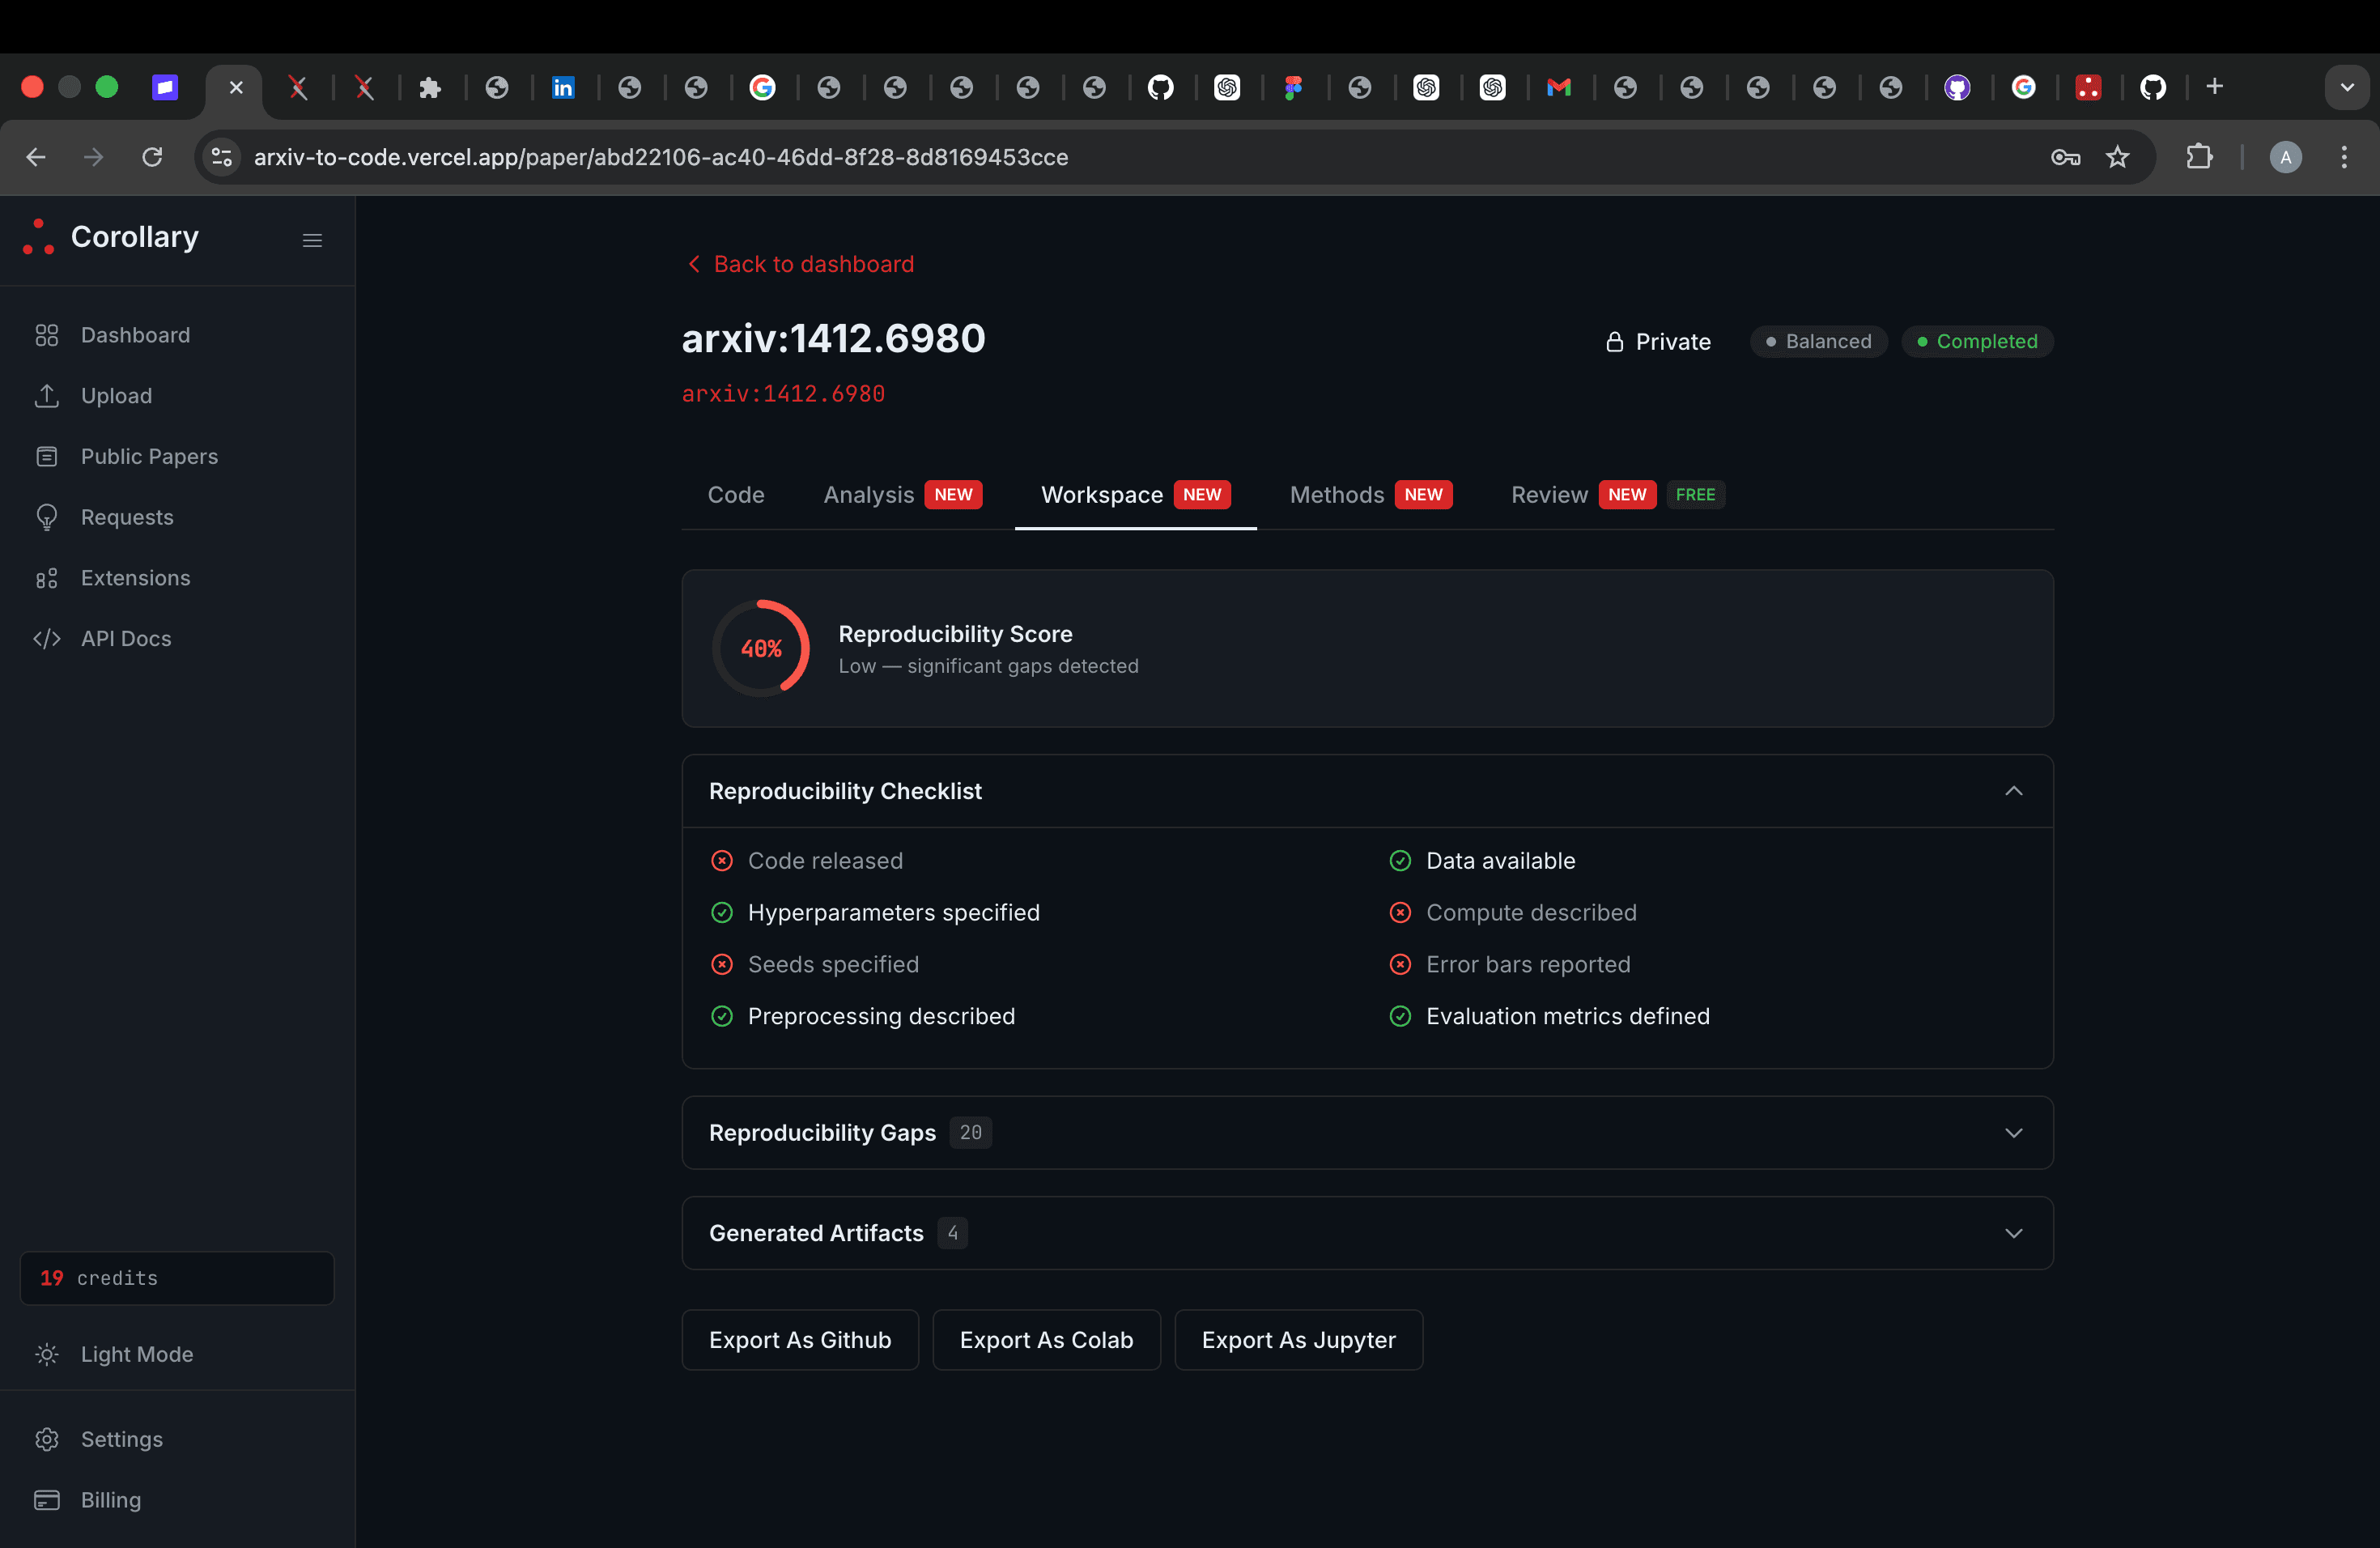Go to Public Papers in sidebar
Screen dimensions: 2380x1548
pyautogui.click(x=177, y=456)
